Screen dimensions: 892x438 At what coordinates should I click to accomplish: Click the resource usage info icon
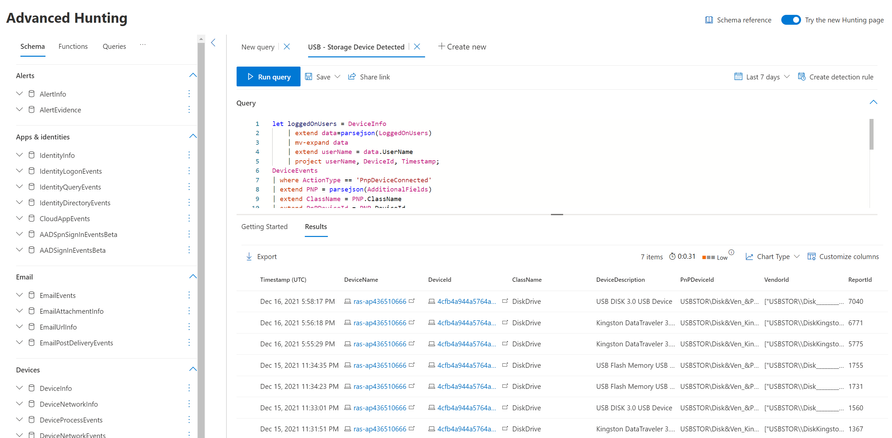click(x=732, y=253)
